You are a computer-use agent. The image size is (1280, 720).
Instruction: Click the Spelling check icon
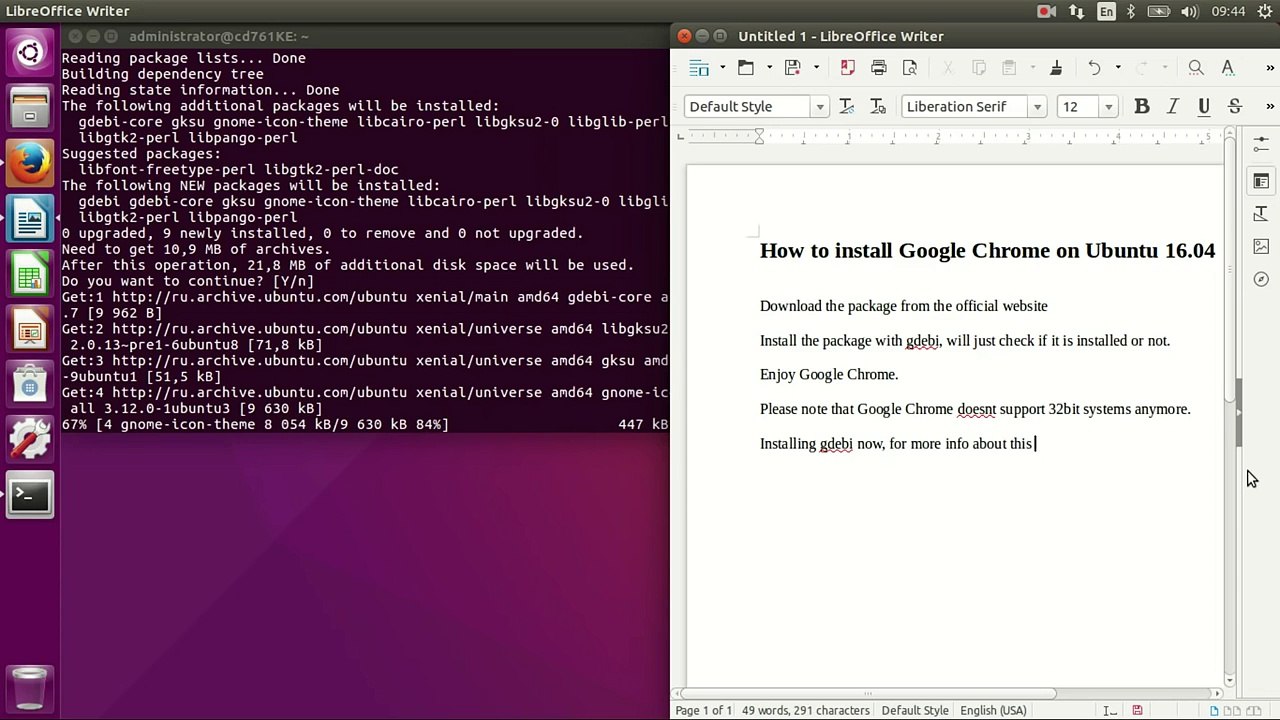[x=1228, y=68]
